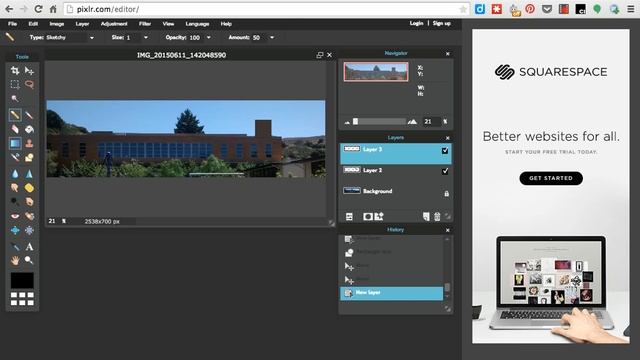Click the Navigator image thumbnail
640x360 pixels.
click(x=376, y=72)
